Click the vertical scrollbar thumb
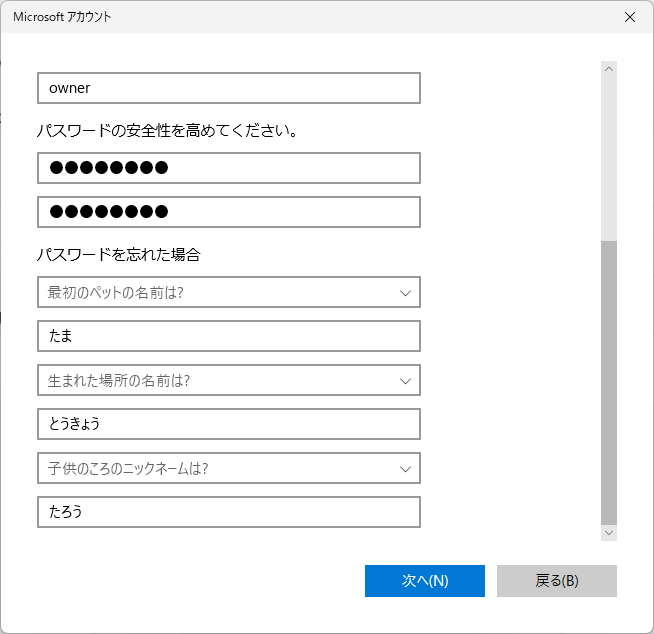This screenshot has height=634, width=654. 609,380
